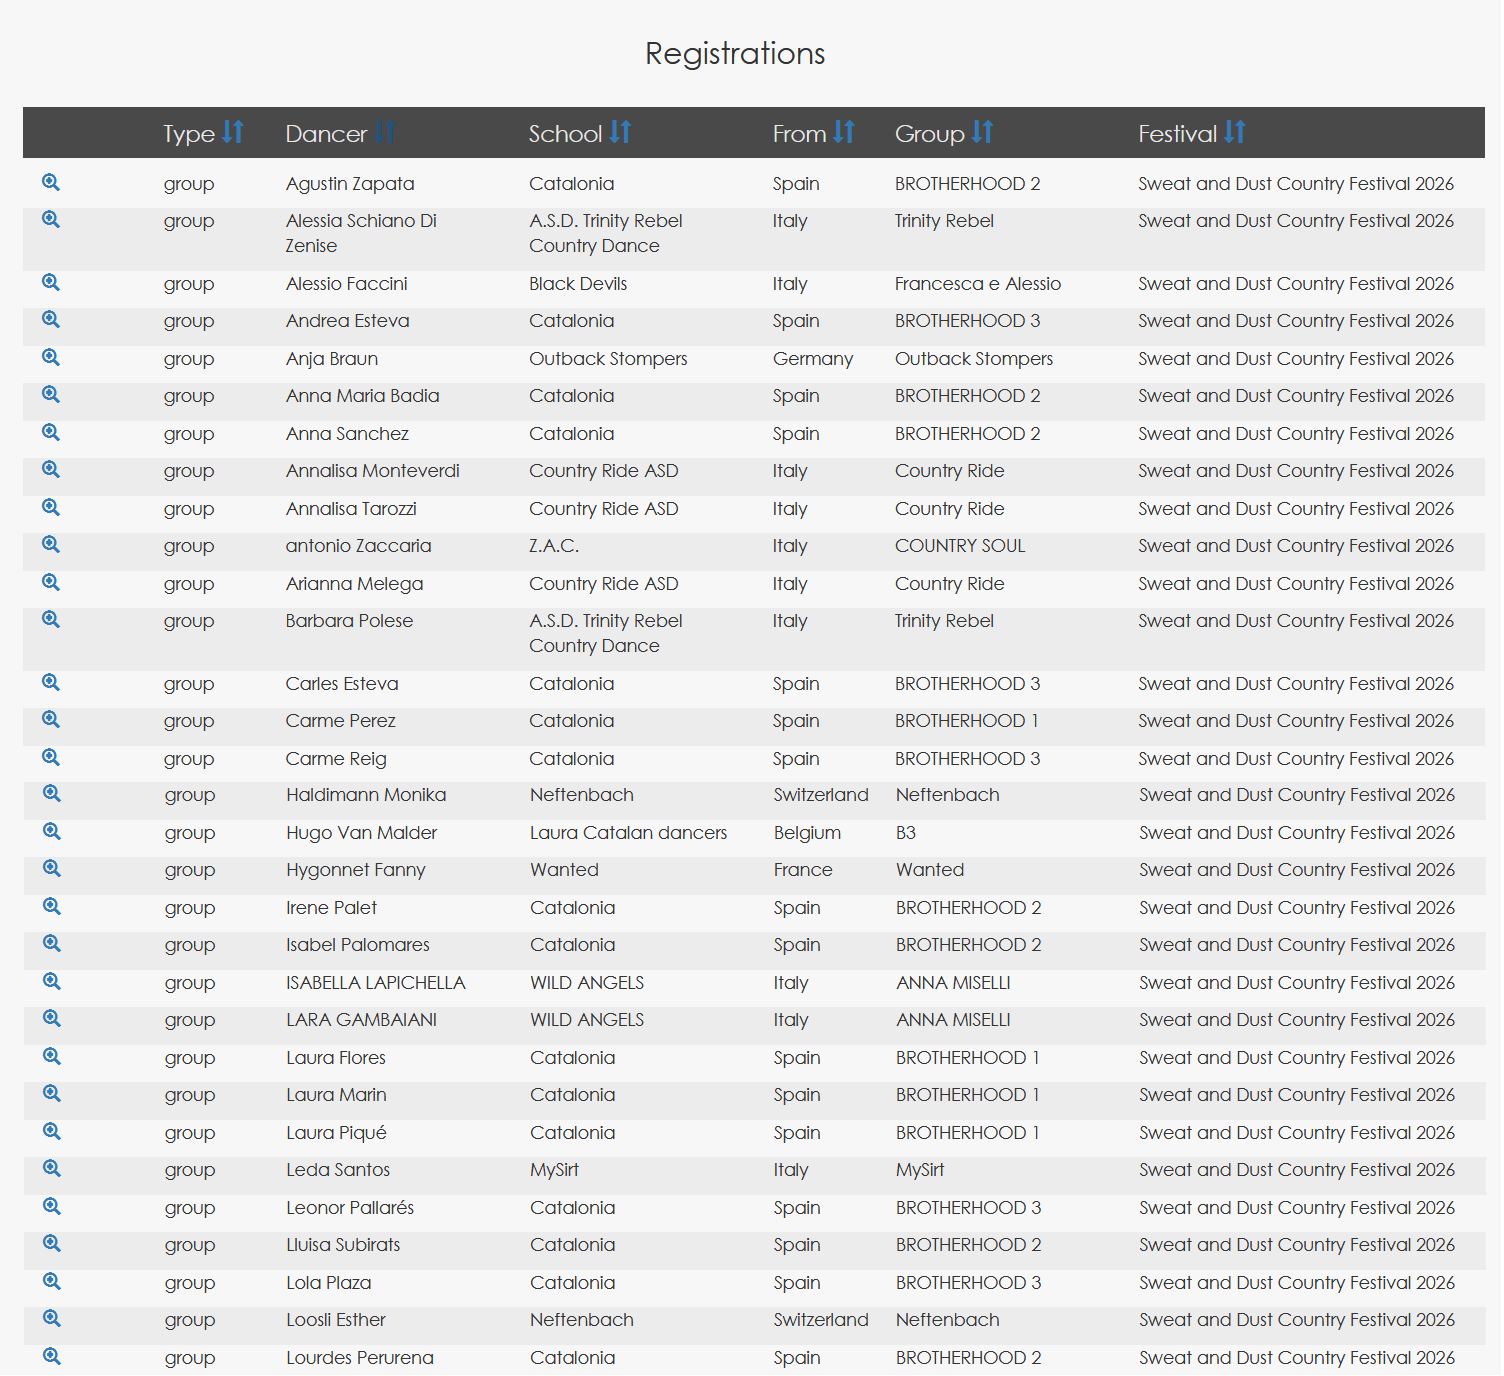Select dancer name Agustin Zapata
This screenshot has height=1376, width=1504.
[x=350, y=184]
